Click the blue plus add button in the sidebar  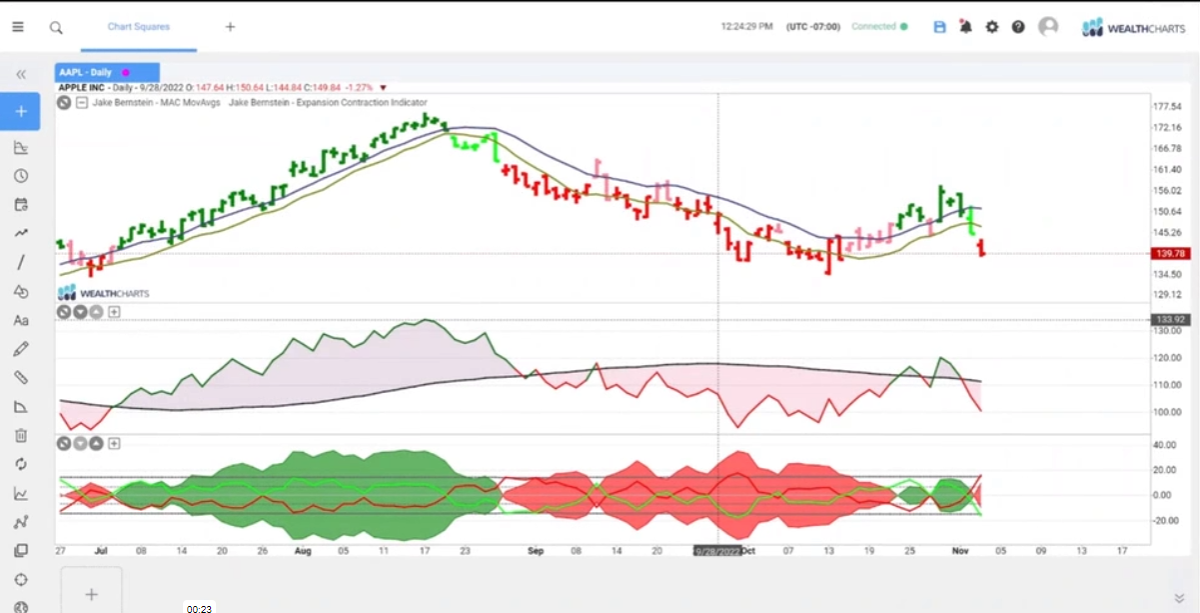coord(20,111)
